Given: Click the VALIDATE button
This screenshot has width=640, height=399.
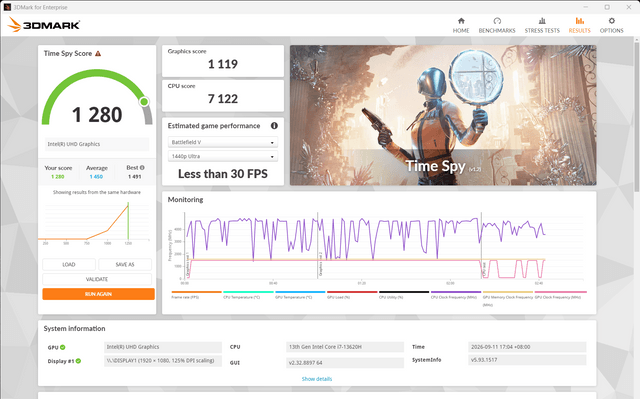Looking at the screenshot, I should point(97,279).
